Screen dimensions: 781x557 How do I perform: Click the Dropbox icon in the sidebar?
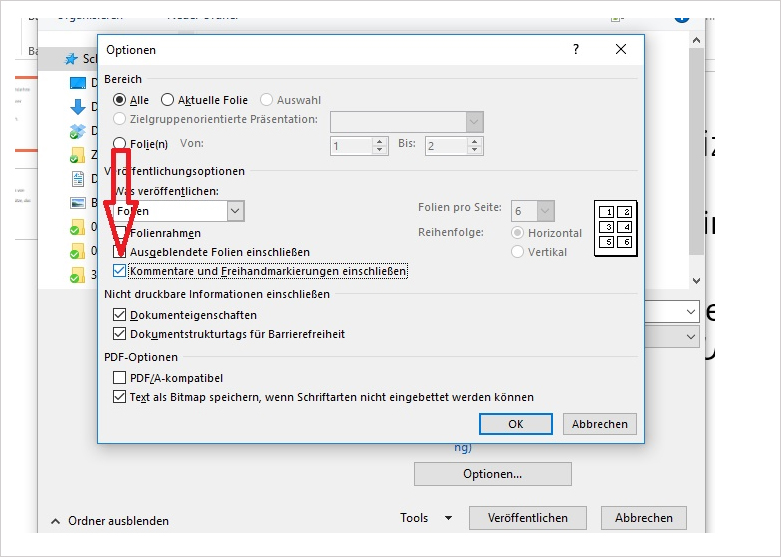coord(77,132)
